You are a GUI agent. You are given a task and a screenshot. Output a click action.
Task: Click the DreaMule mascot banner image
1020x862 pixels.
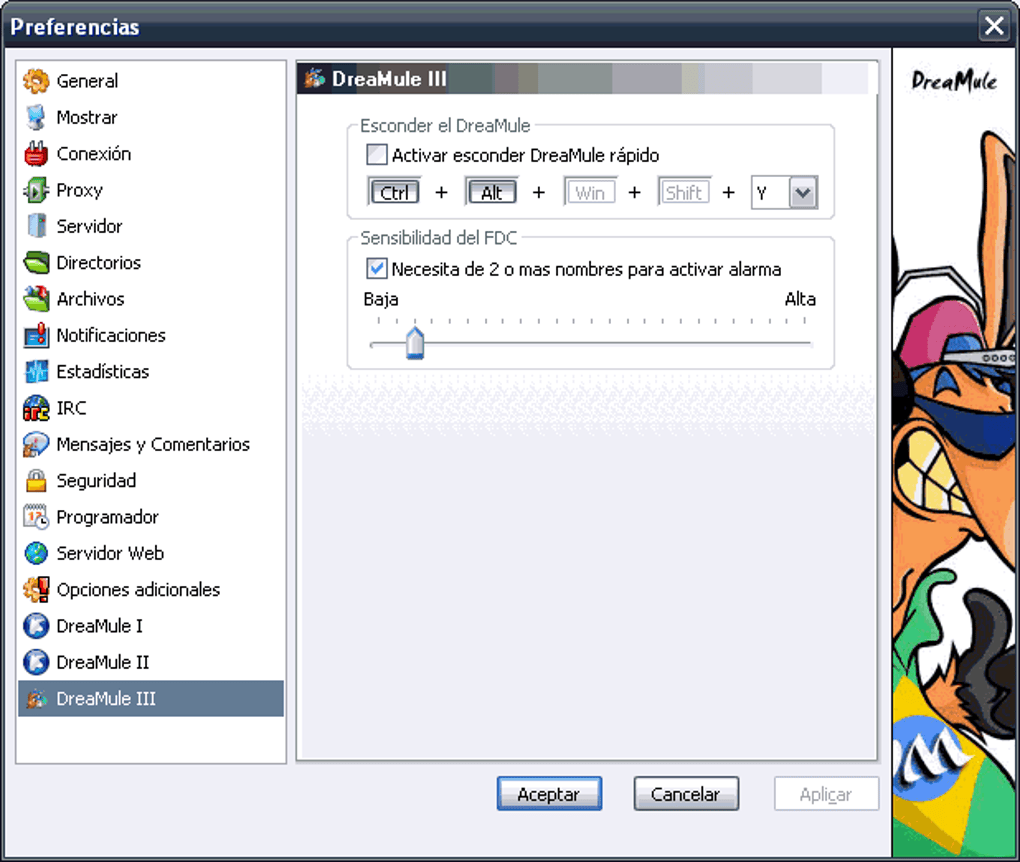[953, 452]
